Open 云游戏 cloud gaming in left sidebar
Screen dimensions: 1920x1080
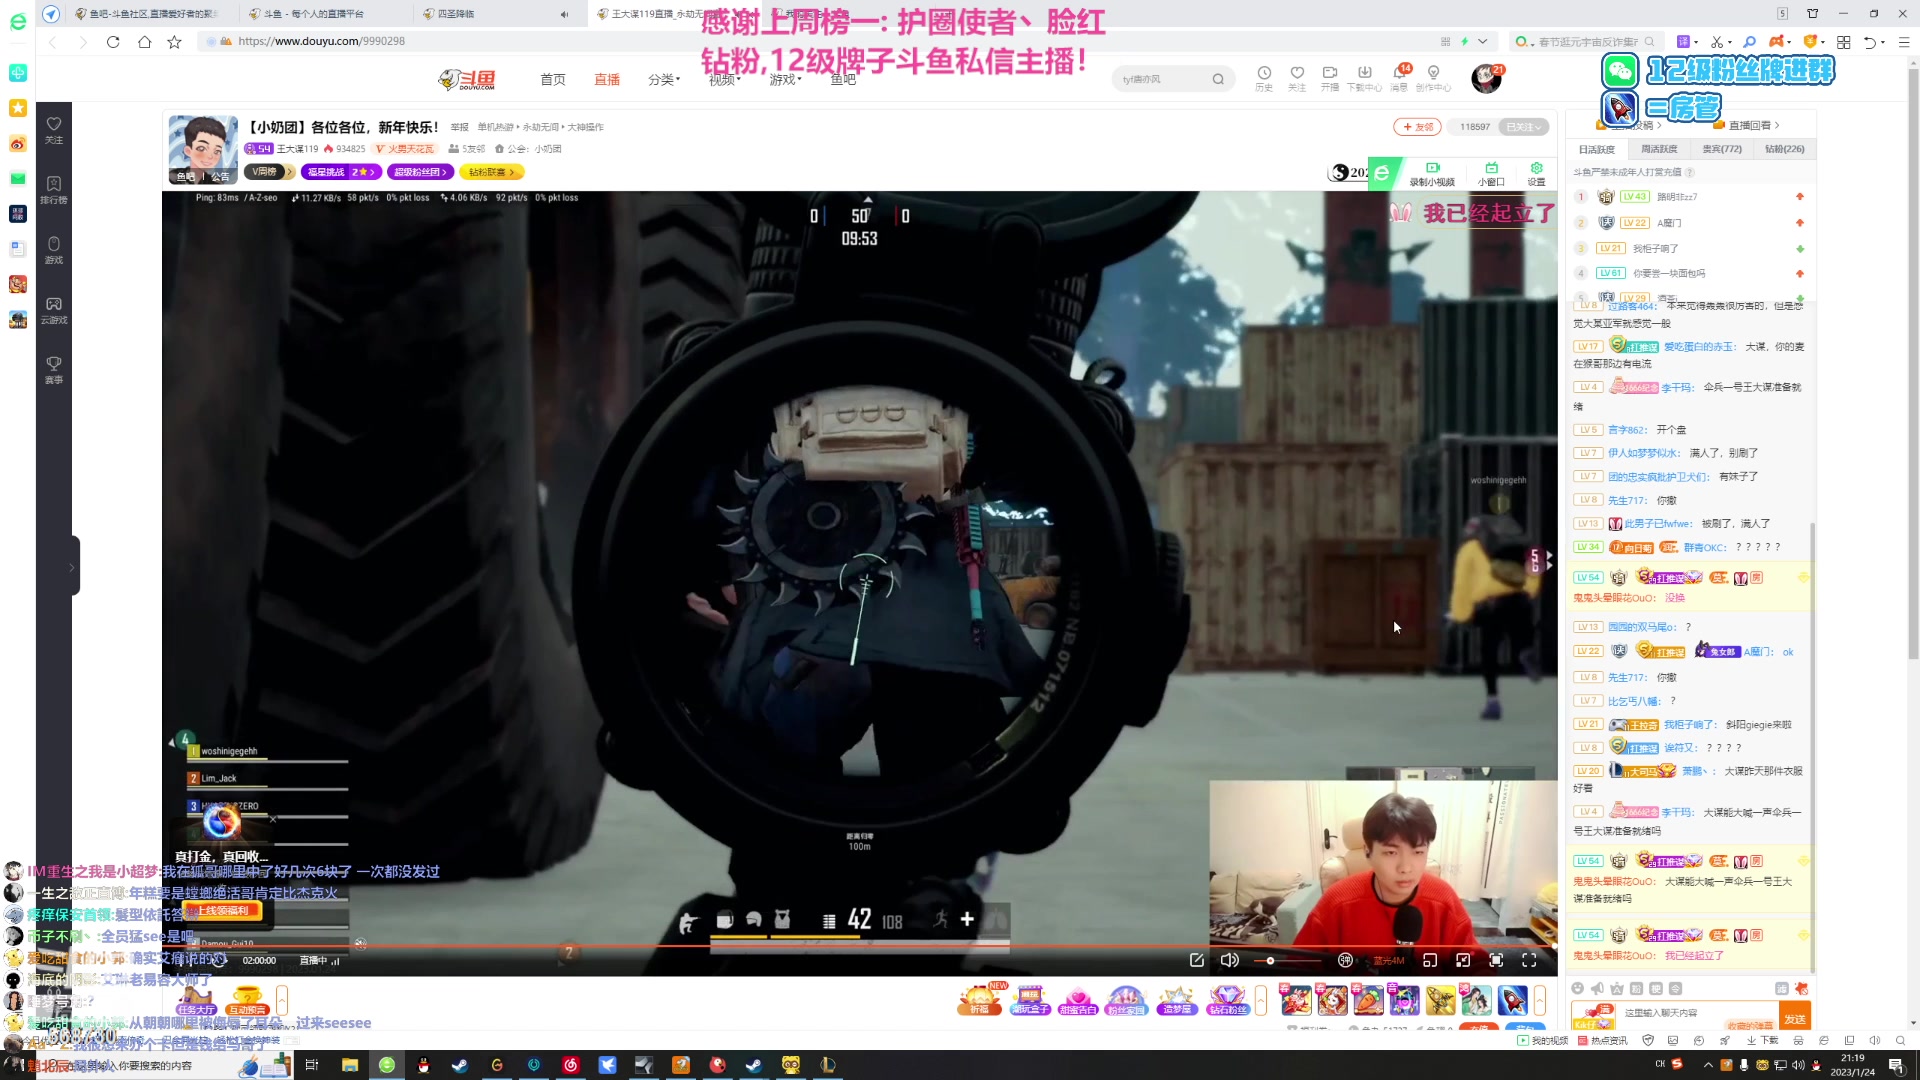coord(54,310)
